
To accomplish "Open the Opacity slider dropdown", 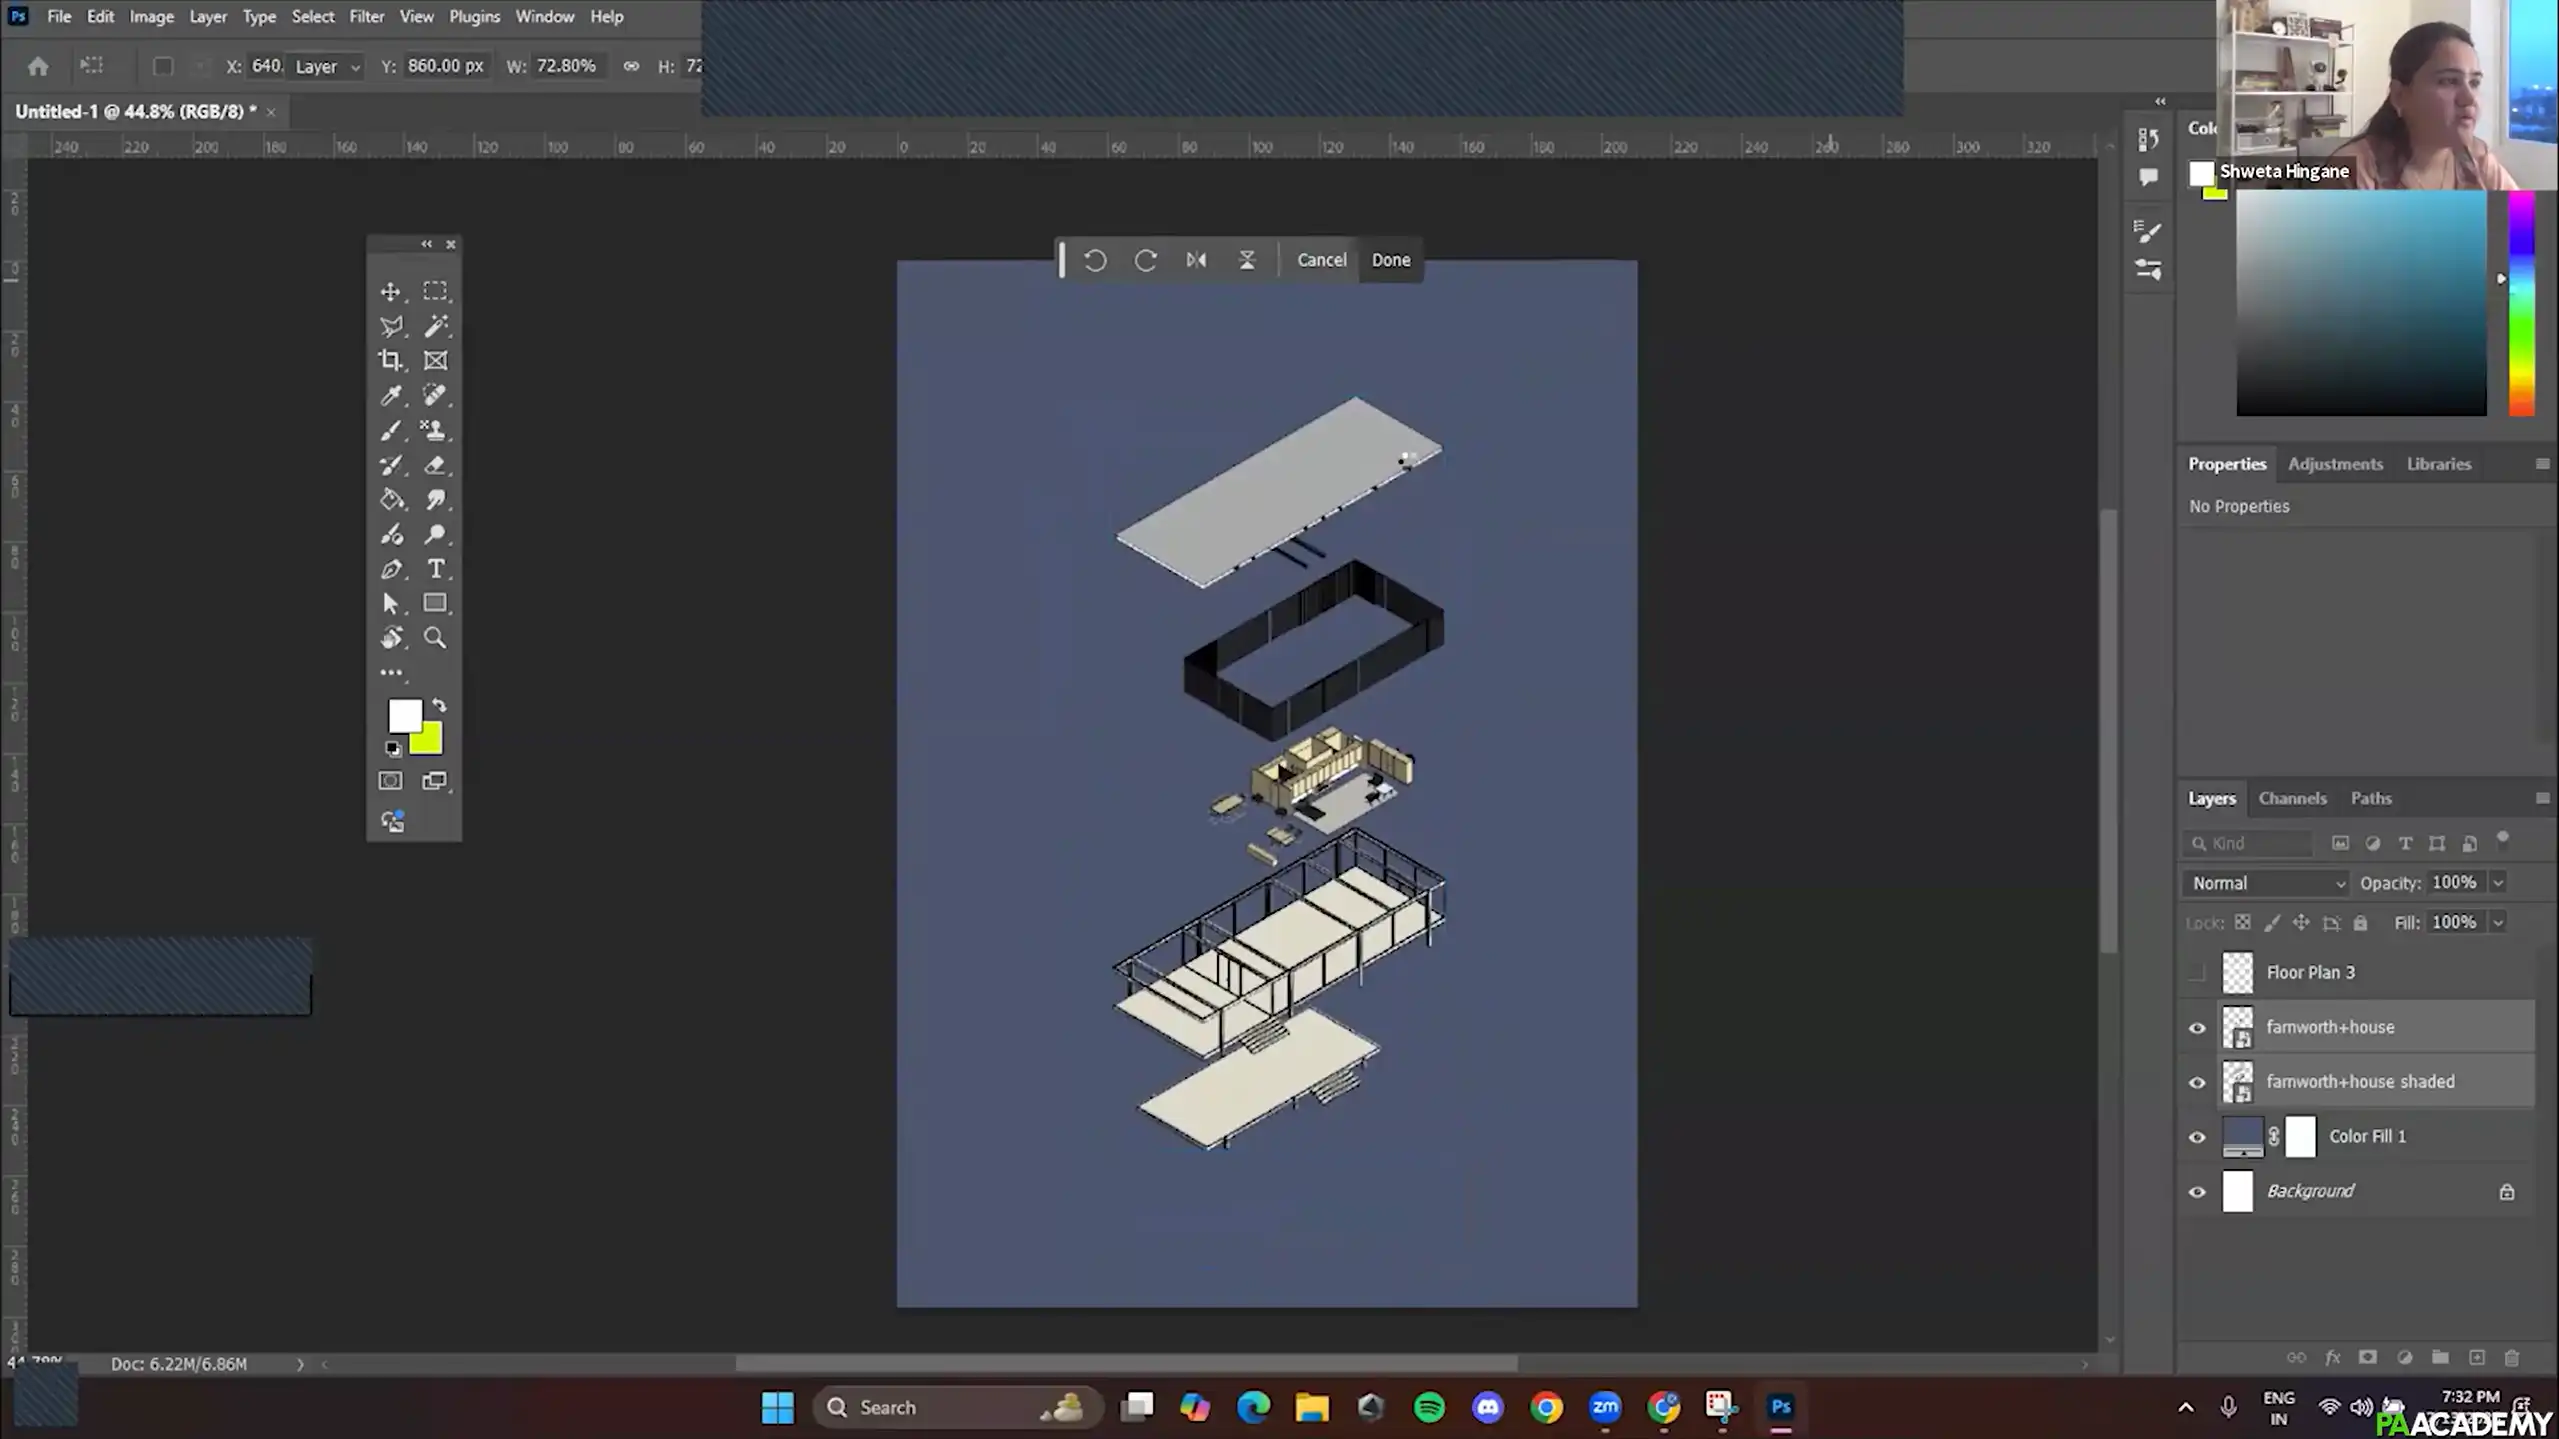I will [2497, 883].
